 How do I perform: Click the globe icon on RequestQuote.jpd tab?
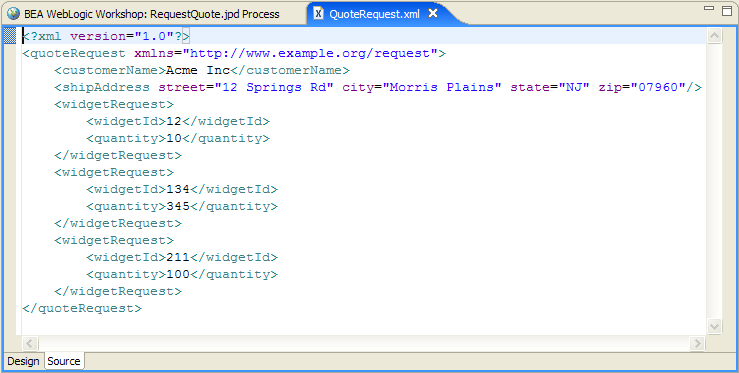coord(14,14)
